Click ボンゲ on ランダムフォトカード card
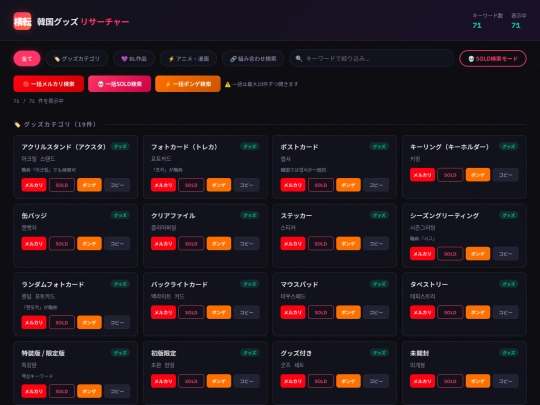The image size is (540, 405). point(90,322)
